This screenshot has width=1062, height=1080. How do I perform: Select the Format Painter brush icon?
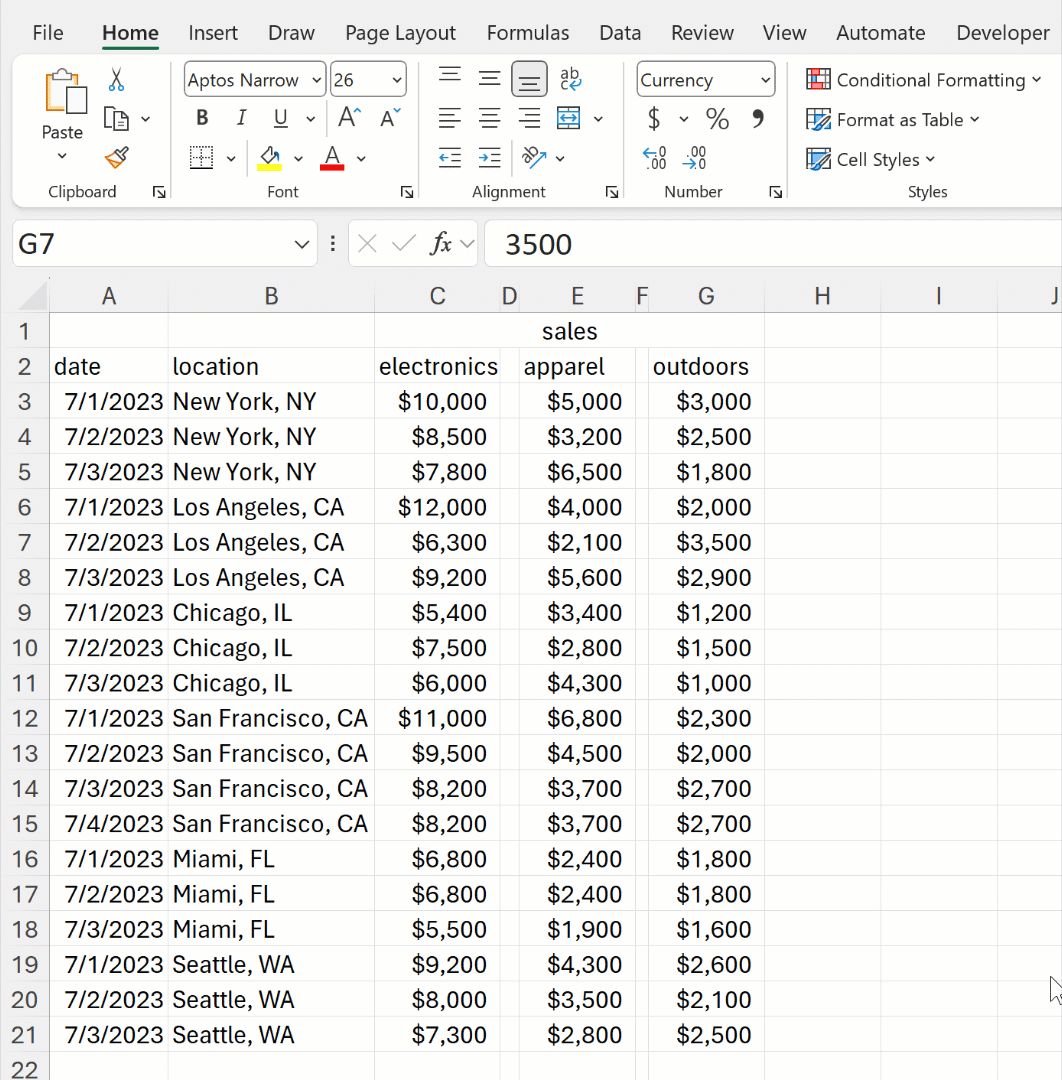coord(116,158)
